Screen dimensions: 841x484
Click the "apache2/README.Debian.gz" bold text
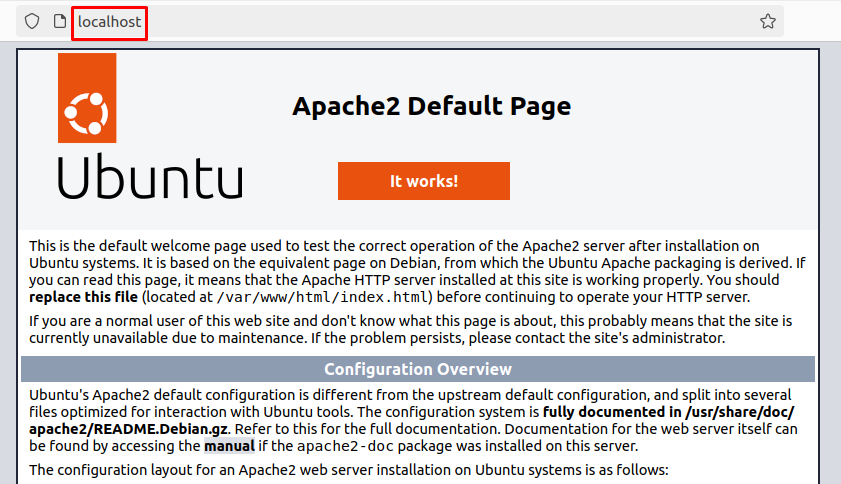click(x=128, y=429)
